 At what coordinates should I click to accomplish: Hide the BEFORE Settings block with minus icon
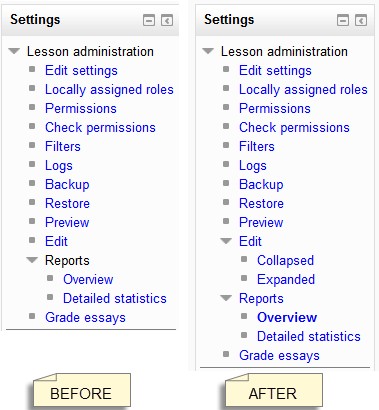tap(149, 20)
